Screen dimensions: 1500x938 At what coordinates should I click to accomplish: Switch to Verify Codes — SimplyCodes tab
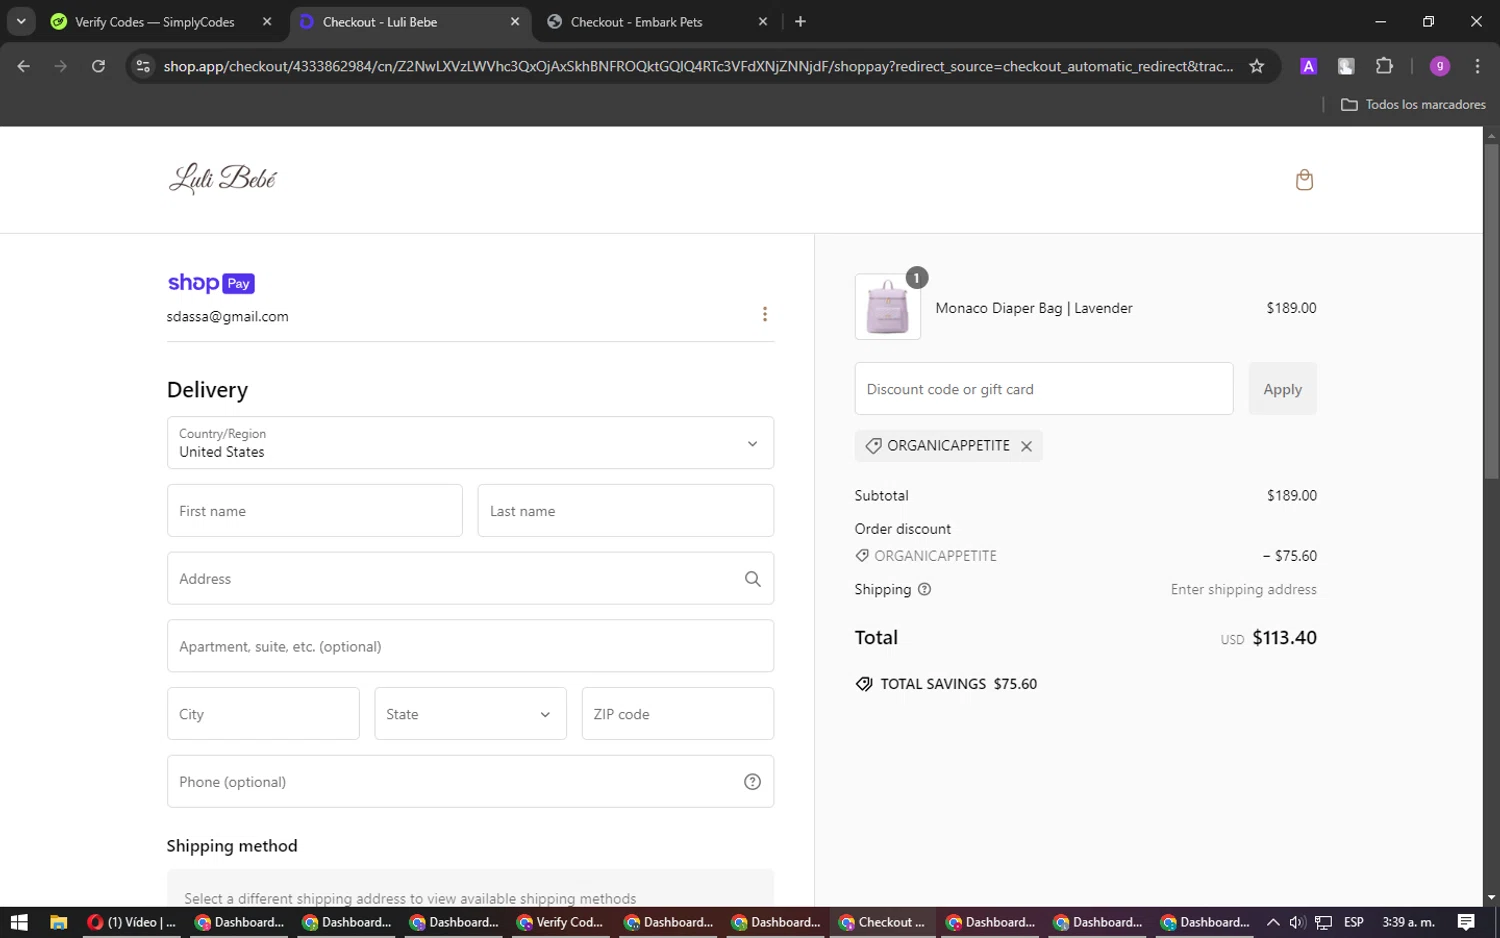point(155,22)
